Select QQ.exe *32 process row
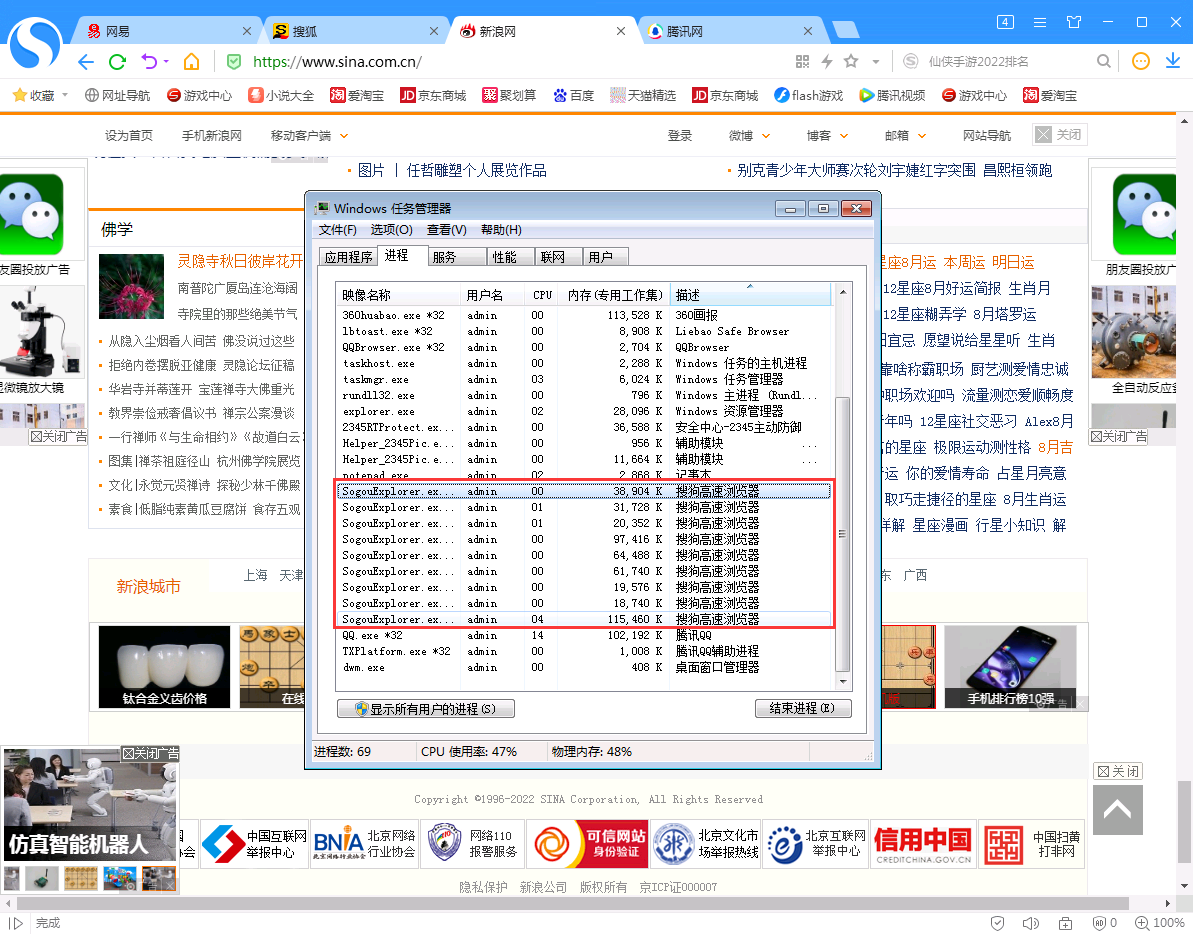The width and height of the screenshot is (1193, 934). point(584,635)
